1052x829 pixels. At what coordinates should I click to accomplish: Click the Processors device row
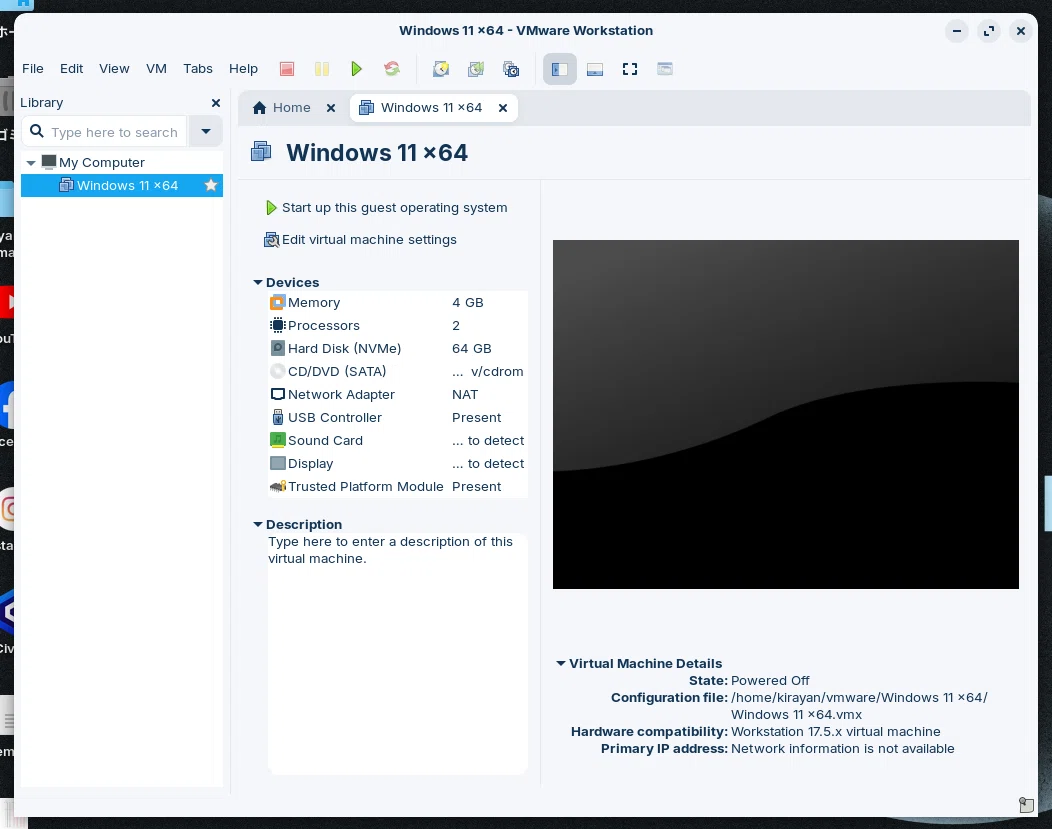tap(397, 325)
